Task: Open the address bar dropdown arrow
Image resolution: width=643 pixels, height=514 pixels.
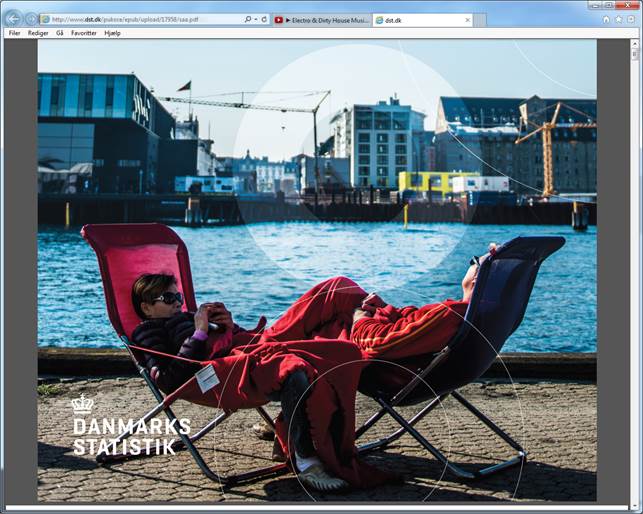Action: (256, 19)
